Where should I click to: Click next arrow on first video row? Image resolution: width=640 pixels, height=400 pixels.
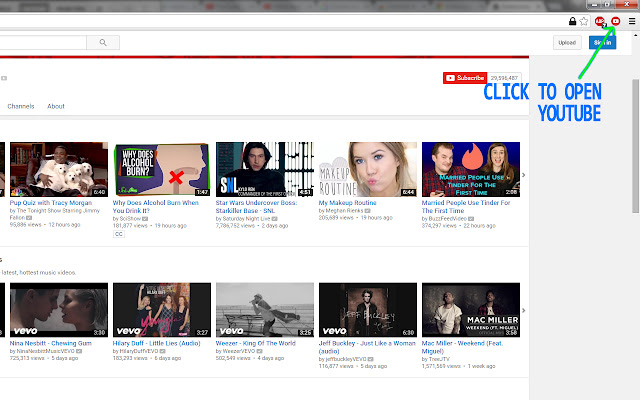[524, 175]
